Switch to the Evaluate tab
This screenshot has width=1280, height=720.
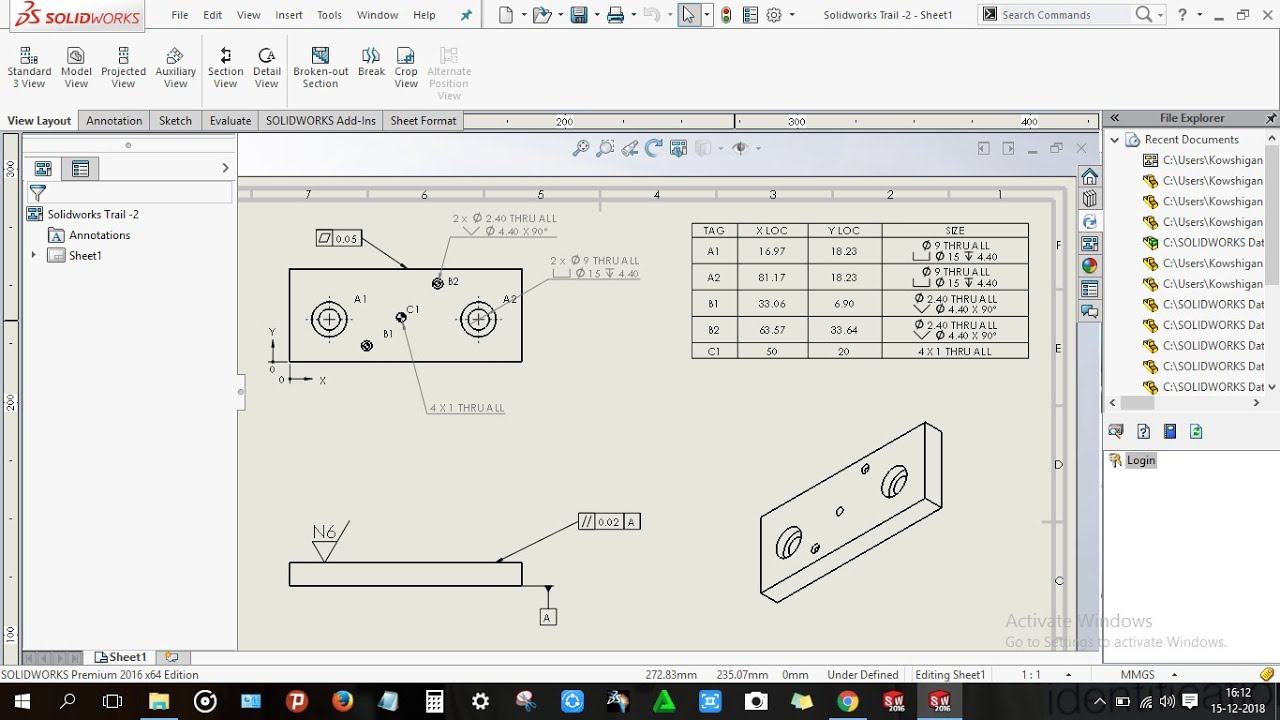click(230, 121)
